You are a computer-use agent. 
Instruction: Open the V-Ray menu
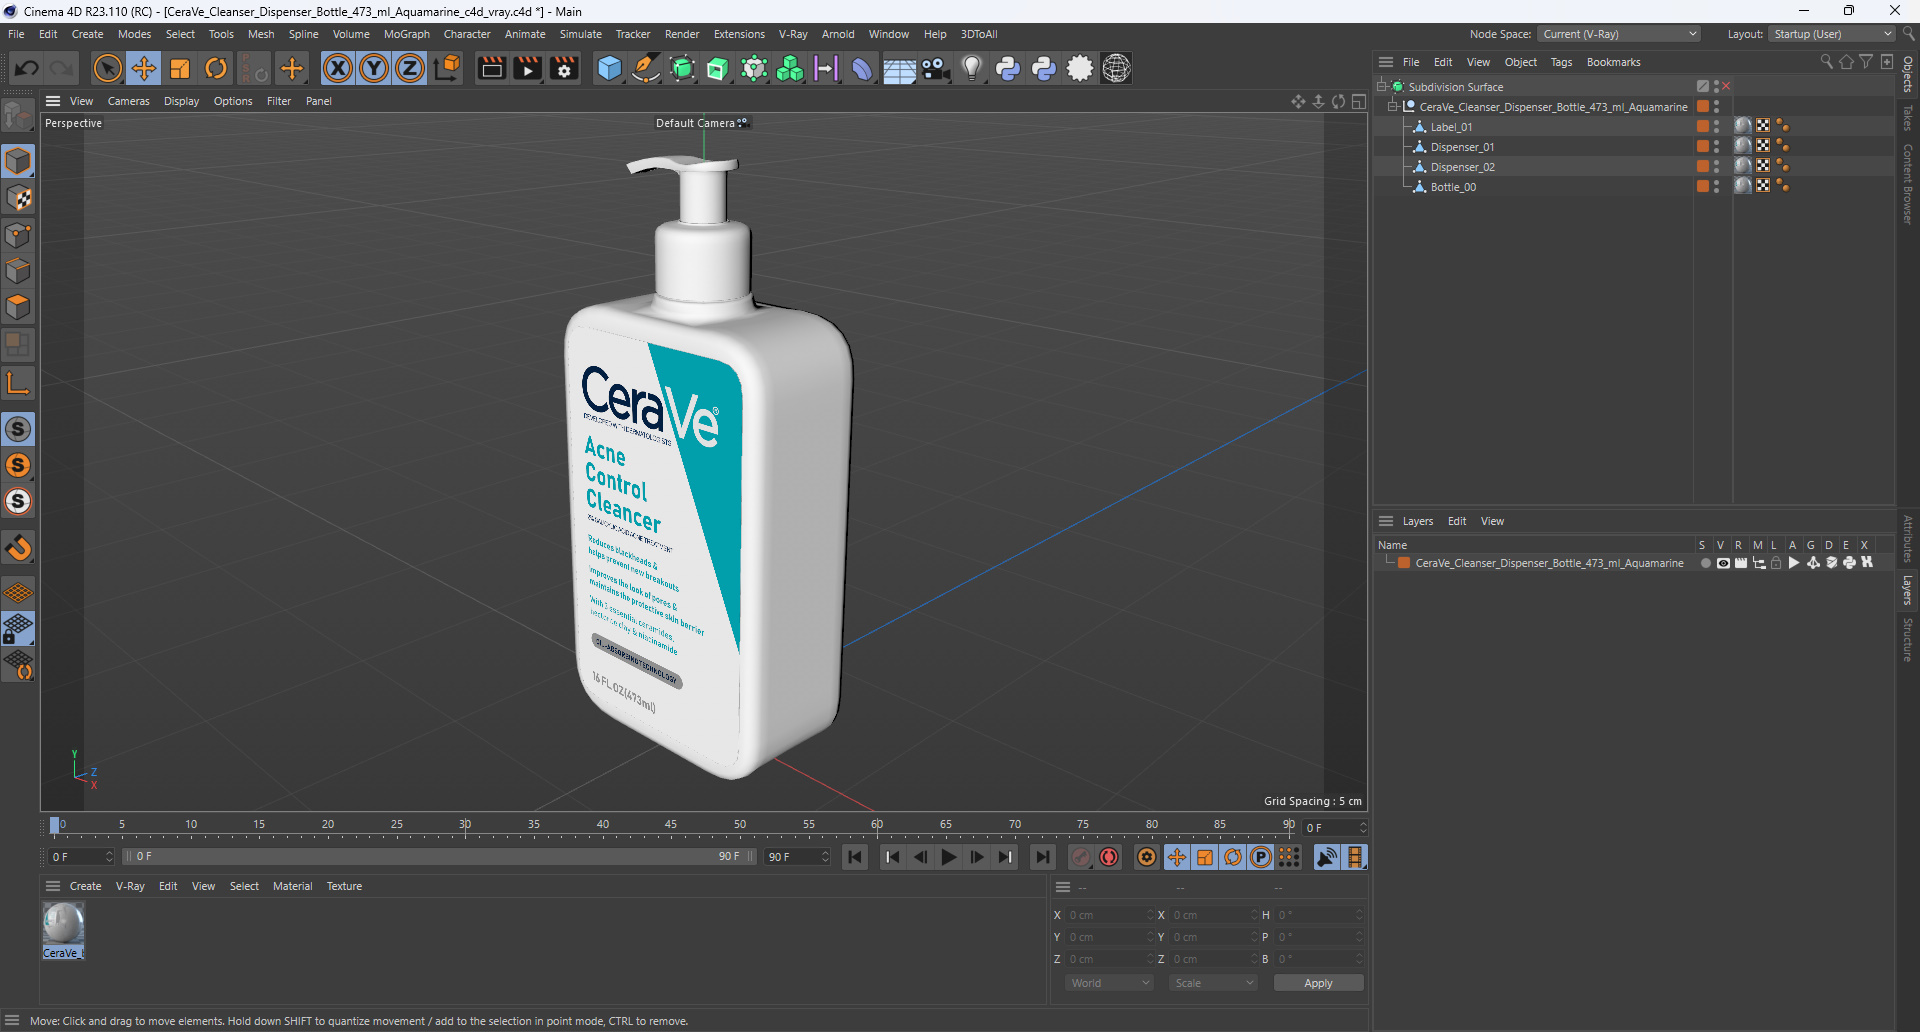pyautogui.click(x=793, y=34)
